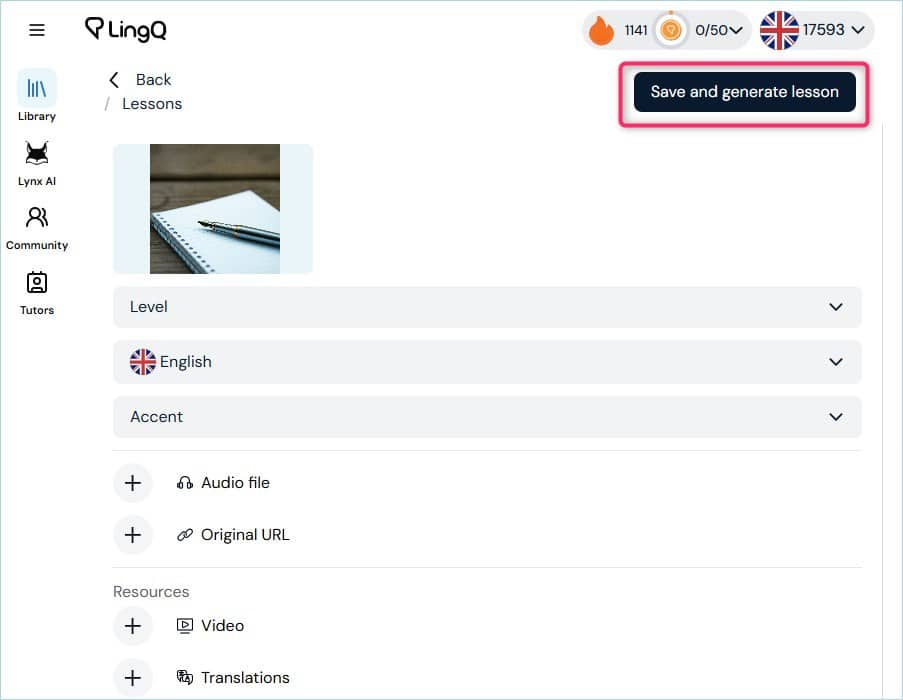Click Save and generate lesson
The height and width of the screenshot is (700, 903).
(745, 92)
